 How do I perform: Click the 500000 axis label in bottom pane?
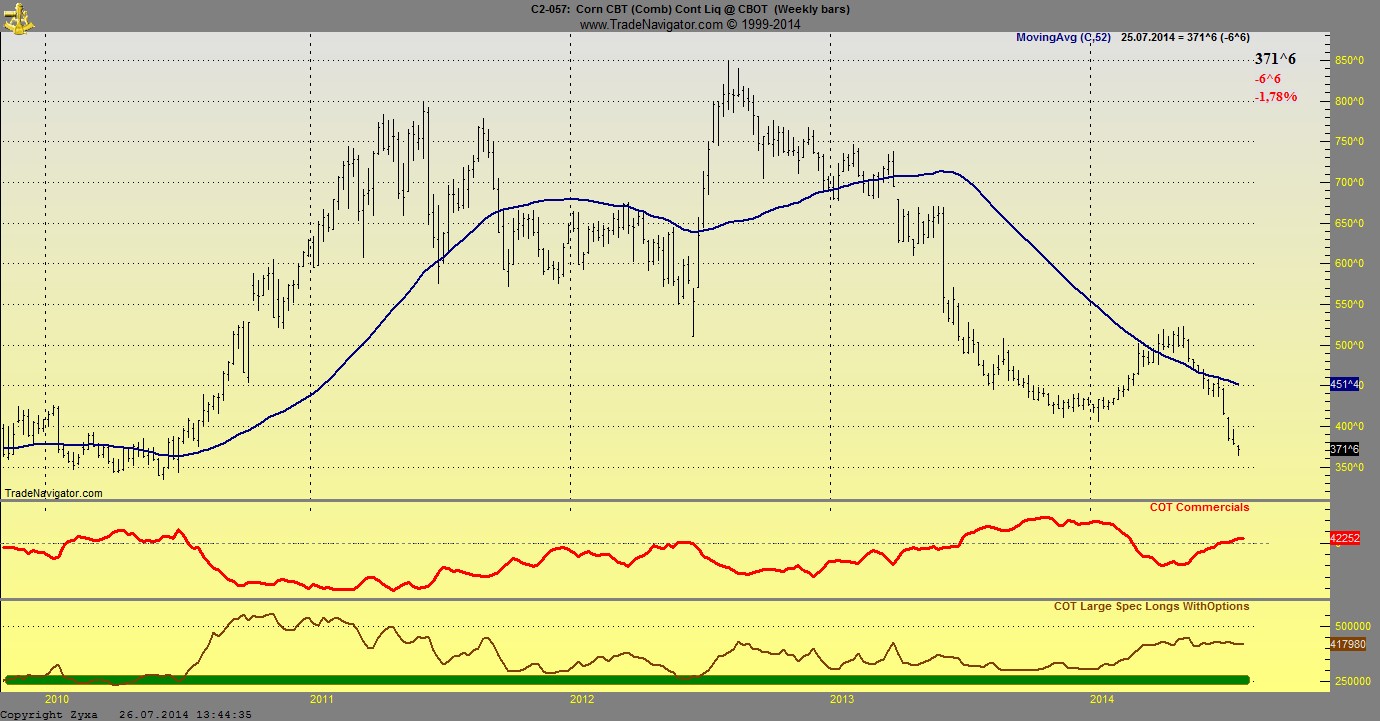coord(1353,626)
